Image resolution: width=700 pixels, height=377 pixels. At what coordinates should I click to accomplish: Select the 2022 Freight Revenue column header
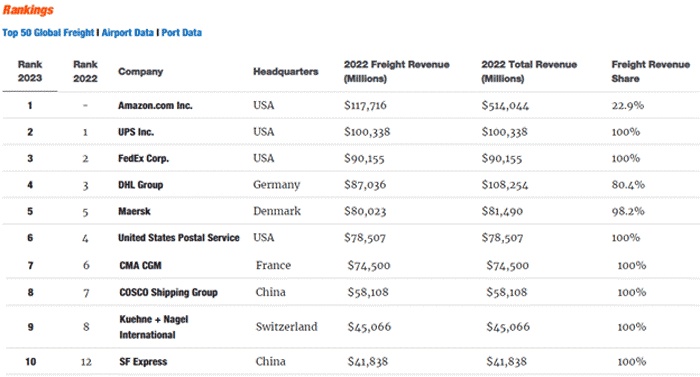(x=396, y=71)
